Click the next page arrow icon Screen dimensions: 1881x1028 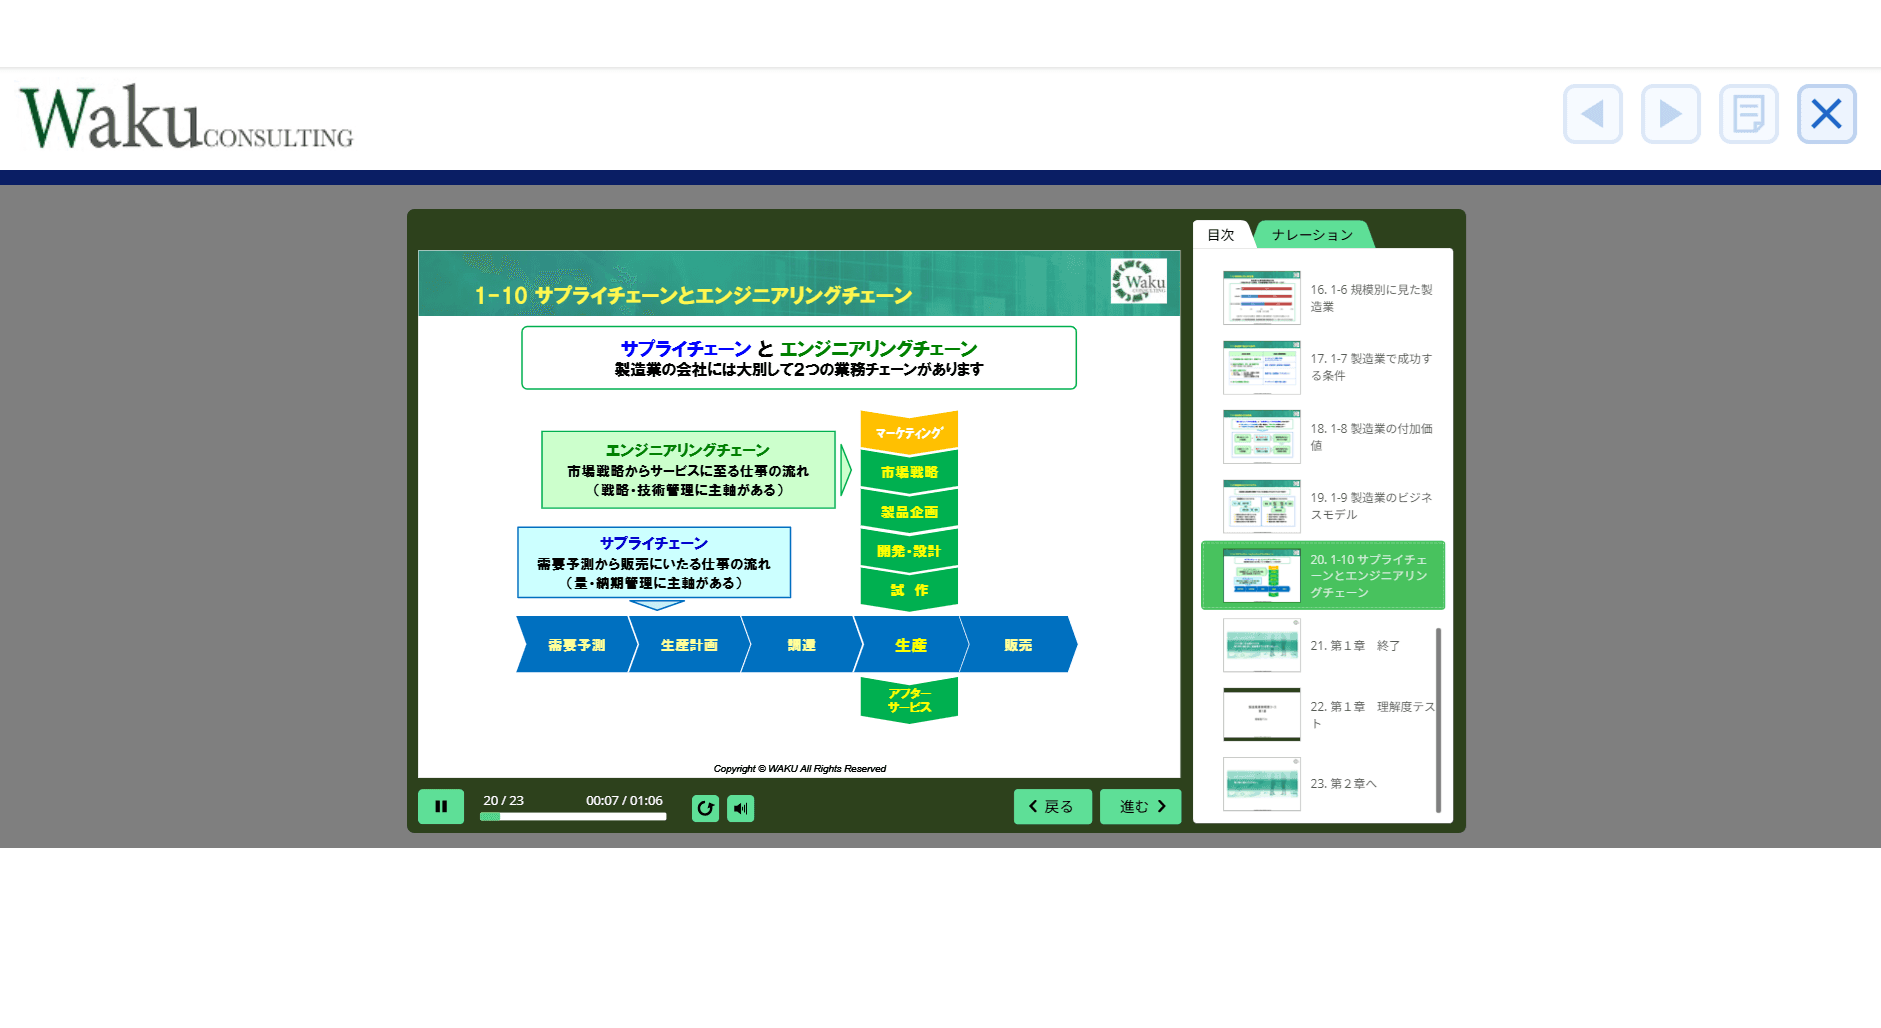[x=1670, y=114]
